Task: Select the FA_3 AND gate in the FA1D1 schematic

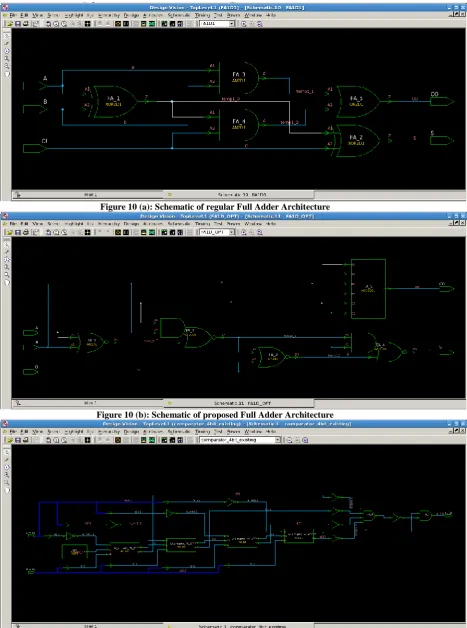Action: [239, 77]
